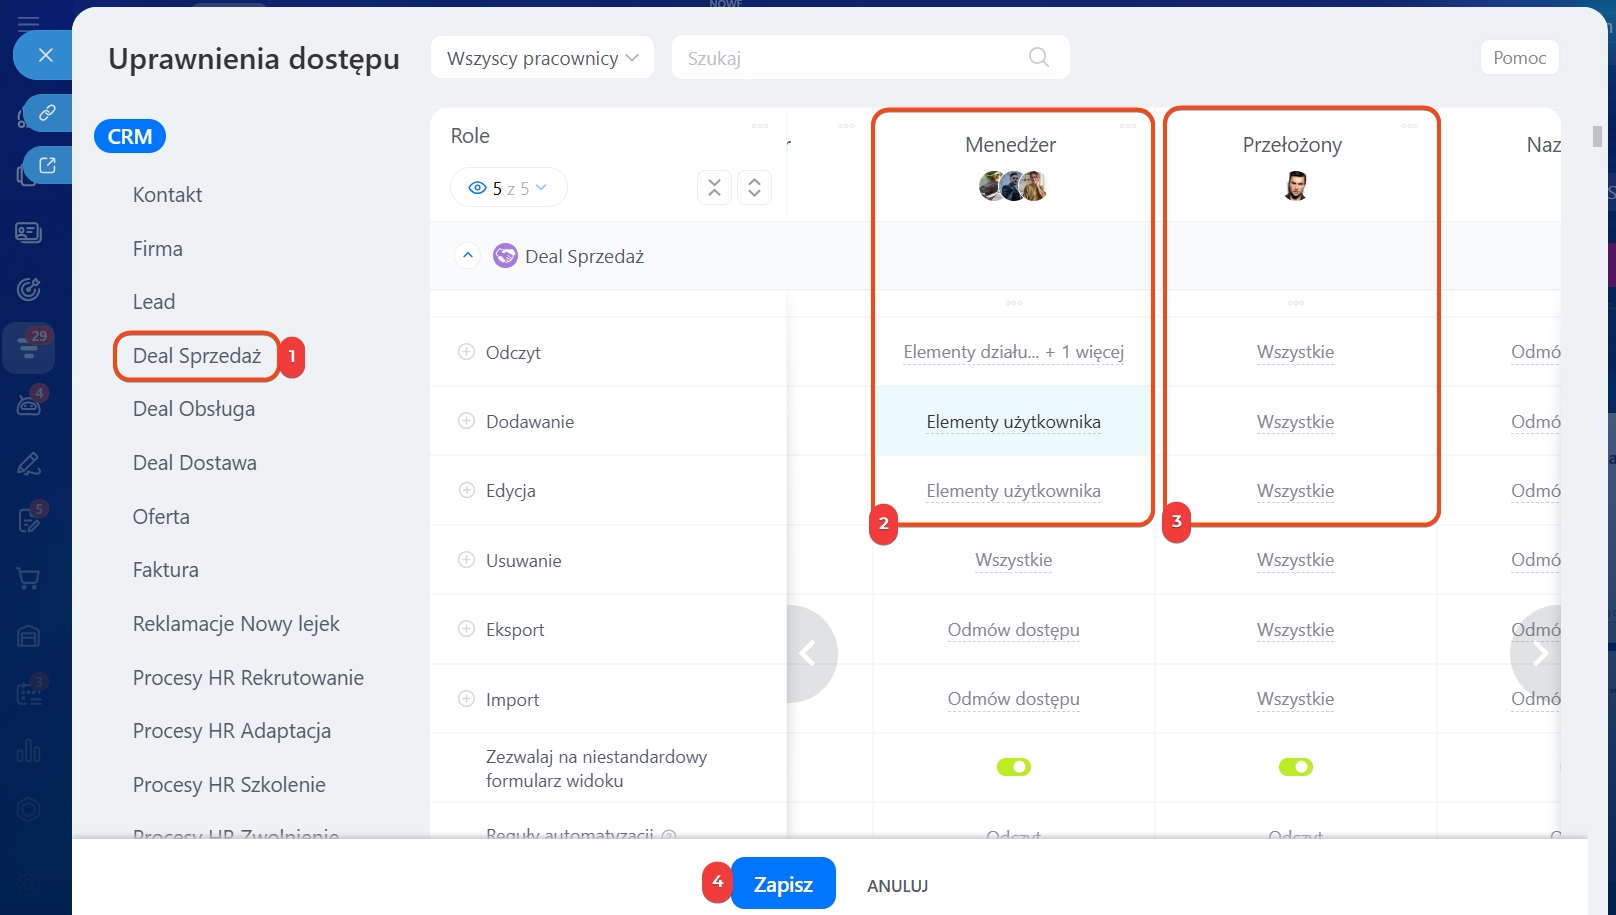Toggle custom view form switch for Przełożony
This screenshot has height=915, width=1616.
click(x=1296, y=767)
